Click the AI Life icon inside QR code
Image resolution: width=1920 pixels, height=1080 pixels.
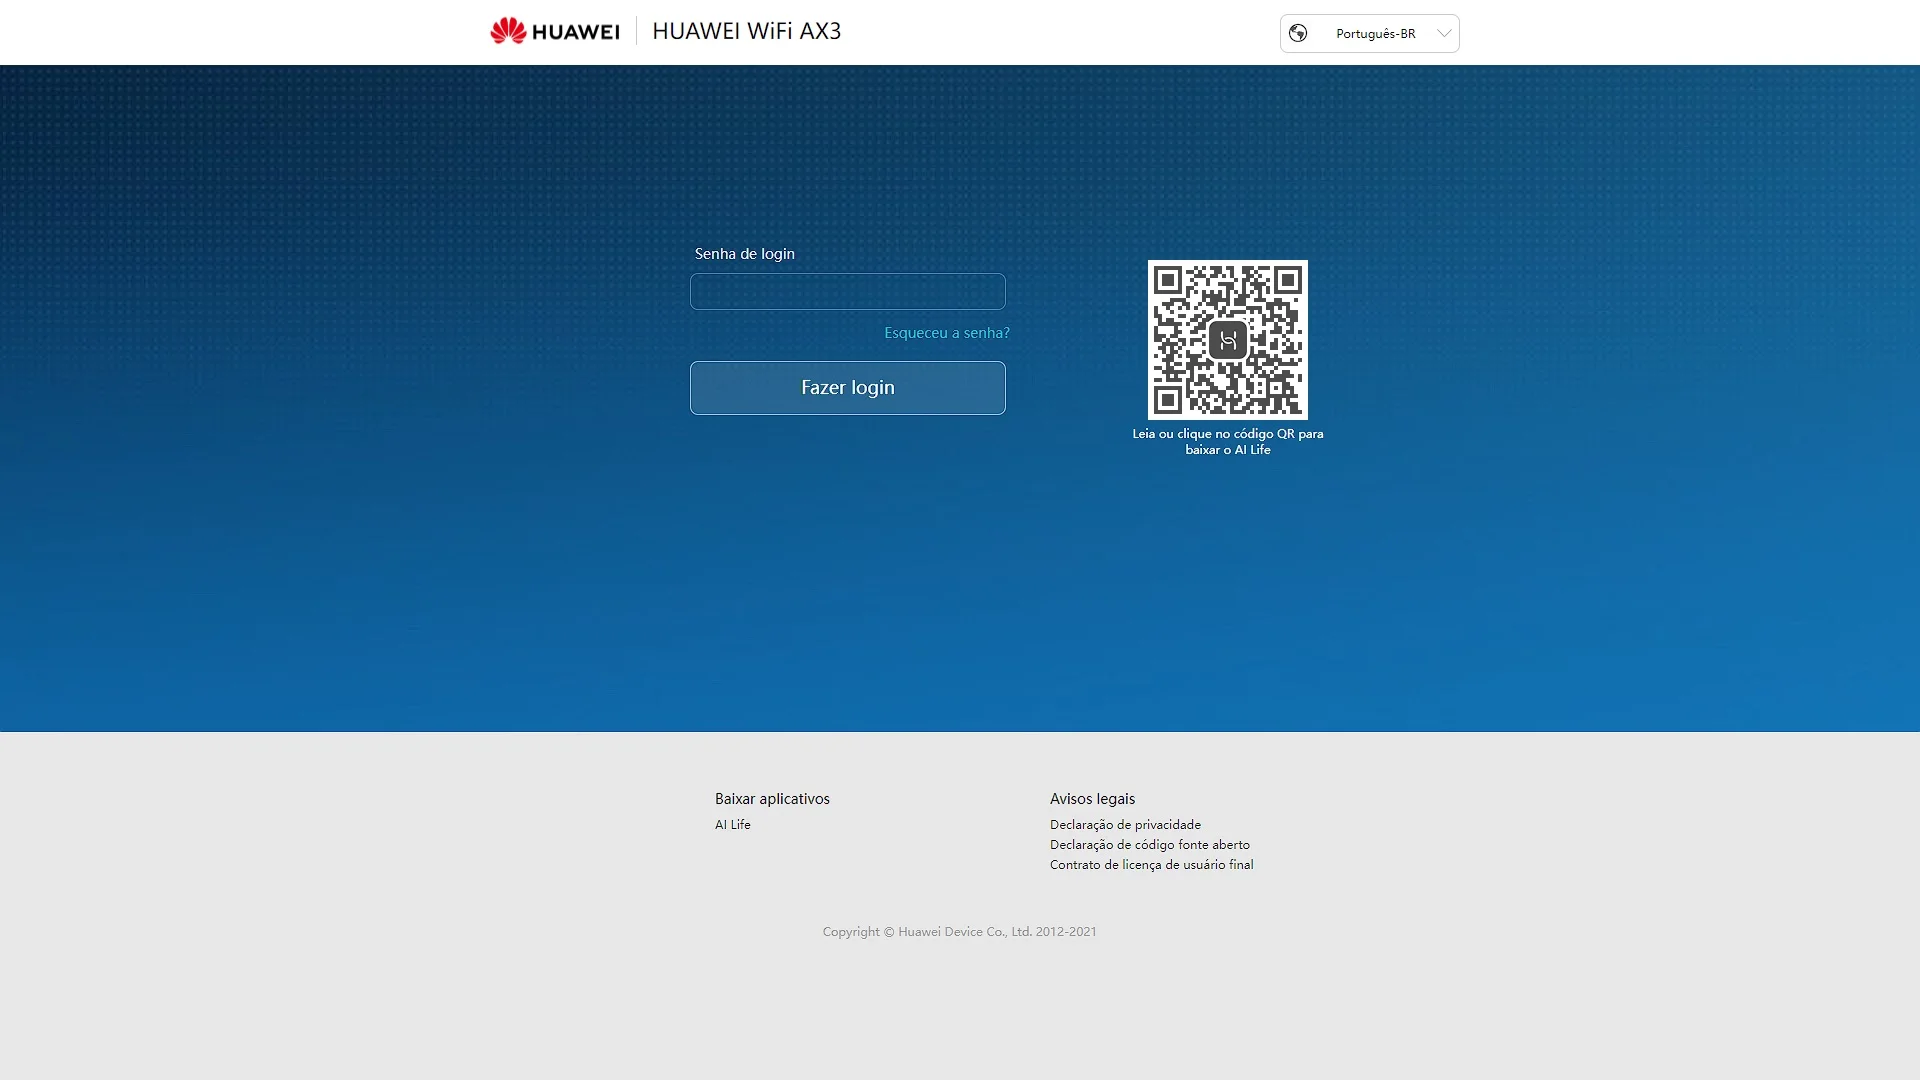point(1227,341)
